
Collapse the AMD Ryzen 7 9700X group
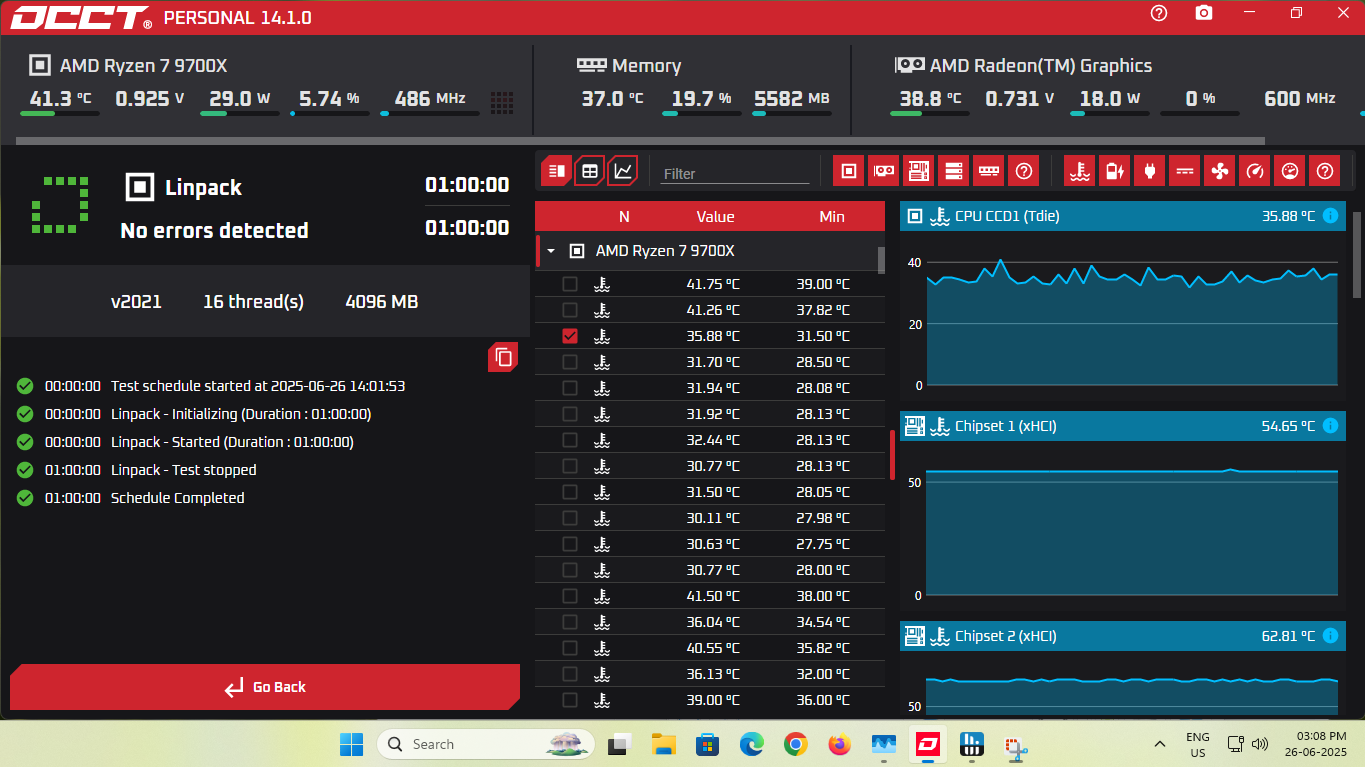coord(550,251)
